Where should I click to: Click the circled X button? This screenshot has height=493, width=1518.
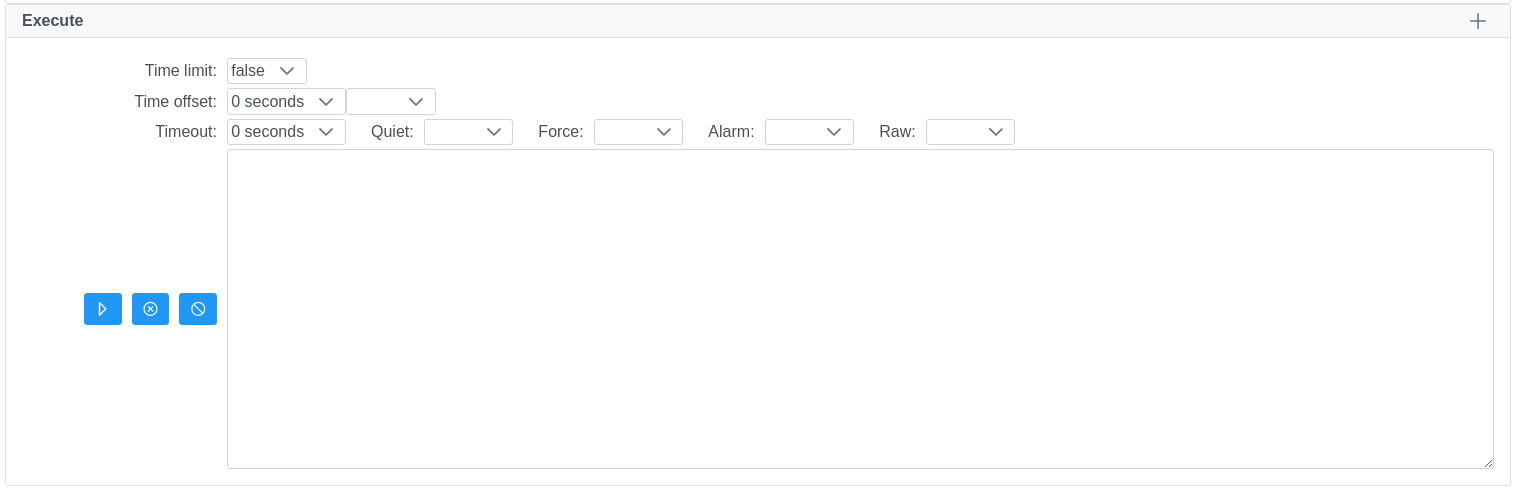coord(150,309)
